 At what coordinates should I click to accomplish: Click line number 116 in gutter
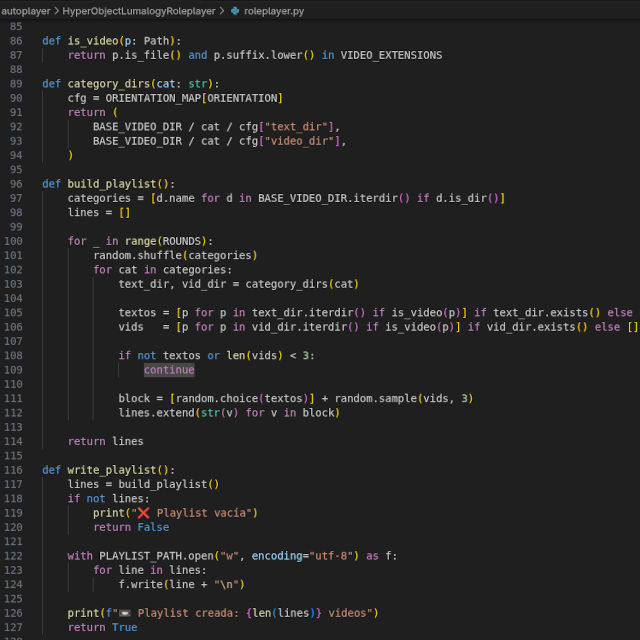click(x=16, y=470)
